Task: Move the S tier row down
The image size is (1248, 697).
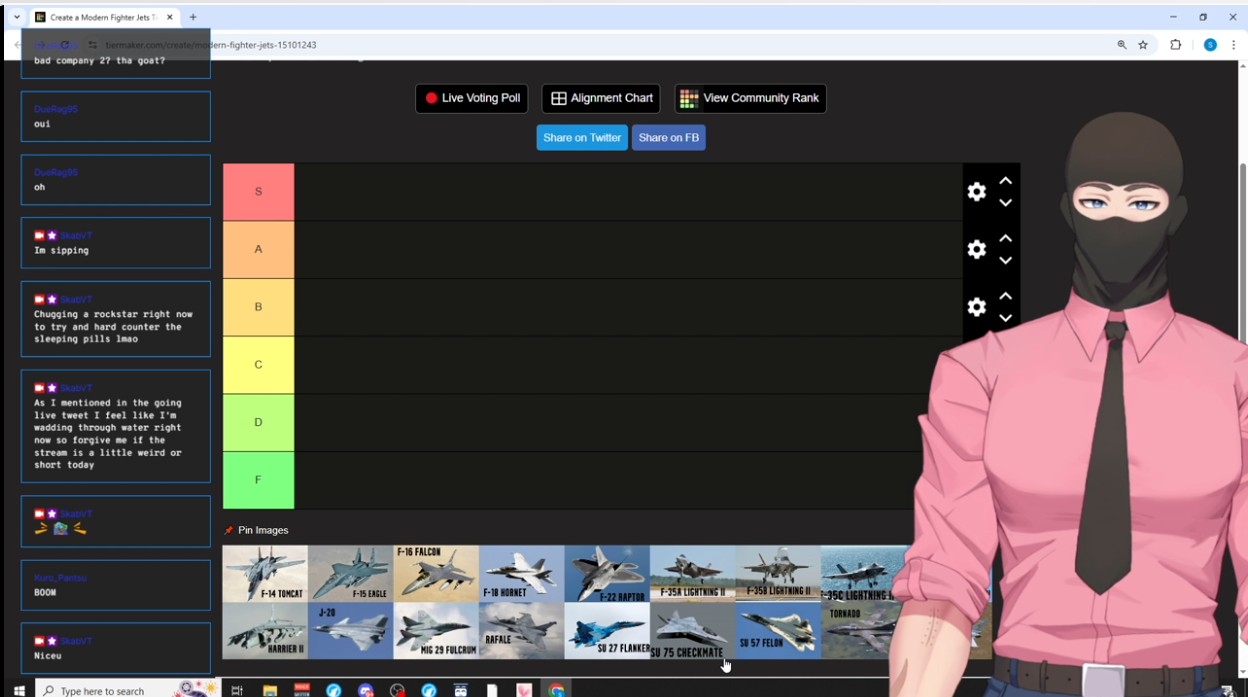Action: (x=1005, y=203)
